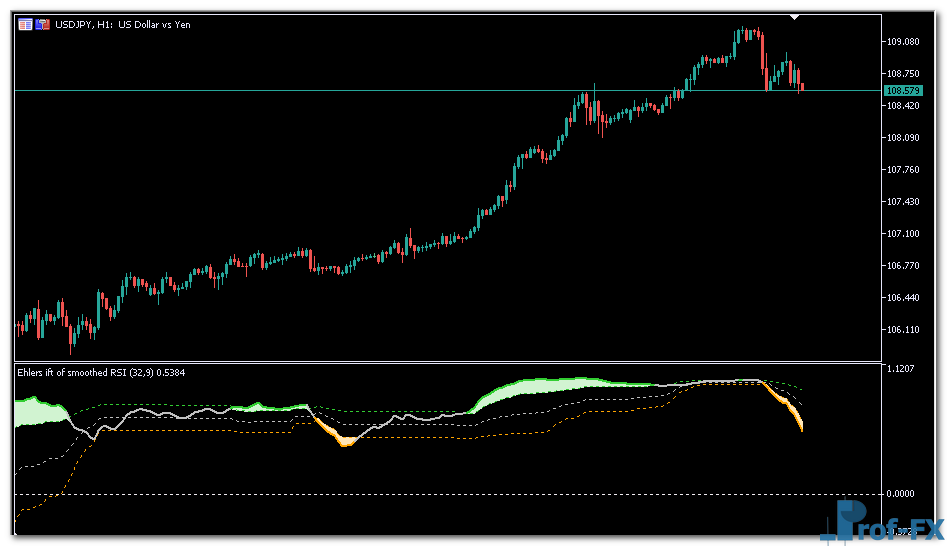Select the orange dip in indicator middle

point(345,440)
